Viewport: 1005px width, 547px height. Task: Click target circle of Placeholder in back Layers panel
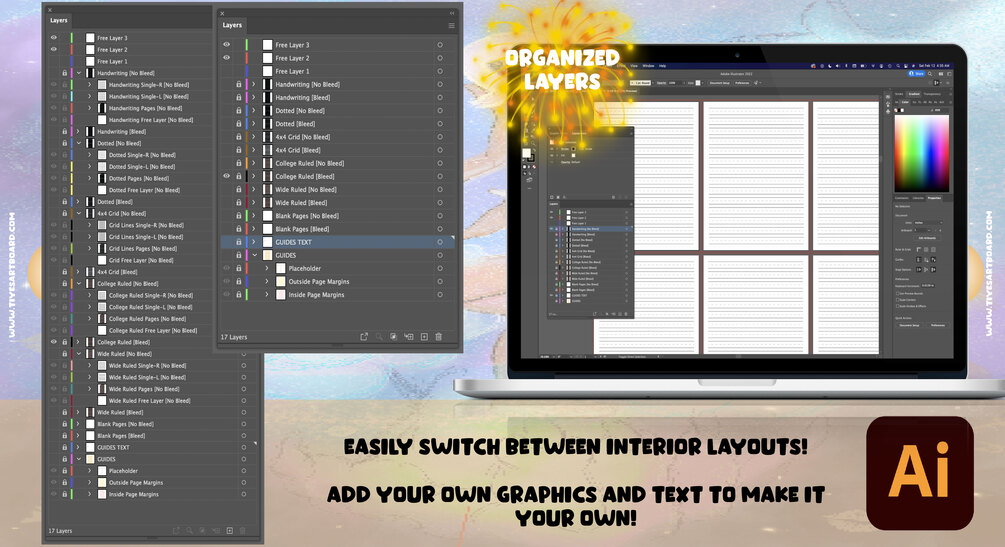click(244, 471)
